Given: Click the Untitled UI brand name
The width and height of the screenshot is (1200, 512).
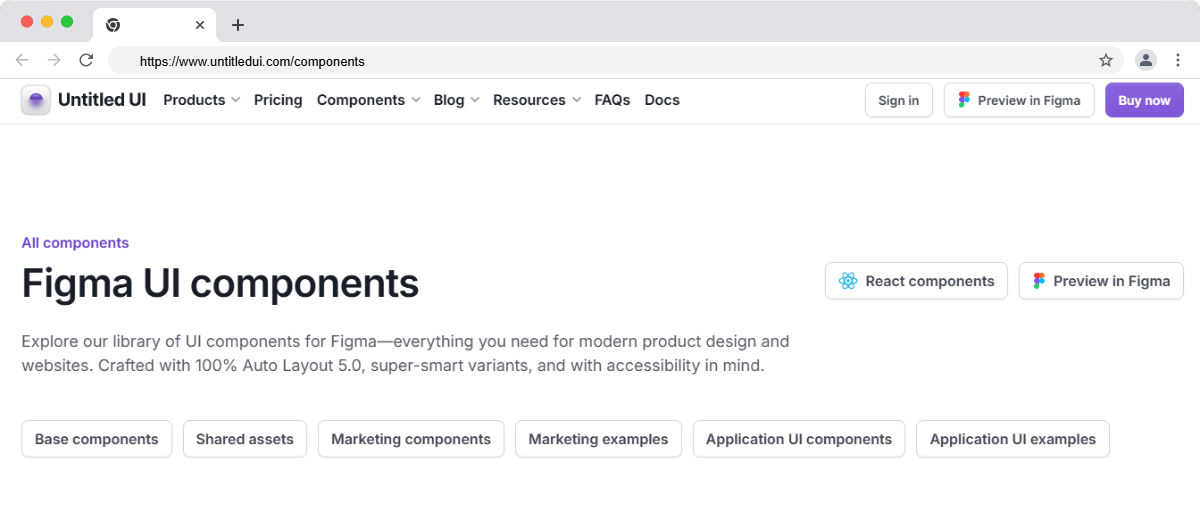Looking at the screenshot, I should point(102,100).
